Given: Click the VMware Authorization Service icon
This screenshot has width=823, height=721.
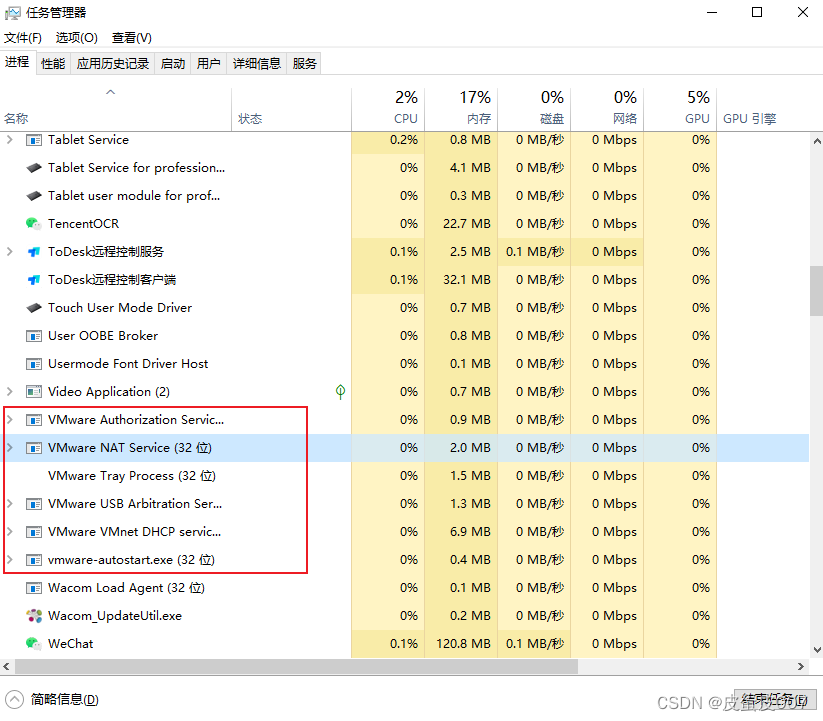Looking at the screenshot, I should tap(34, 420).
